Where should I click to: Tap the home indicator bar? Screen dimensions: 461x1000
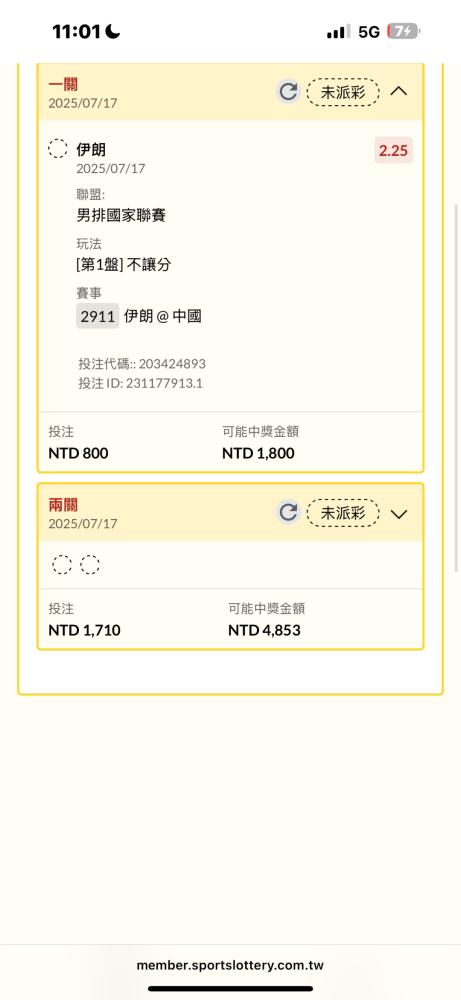coord(230,989)
